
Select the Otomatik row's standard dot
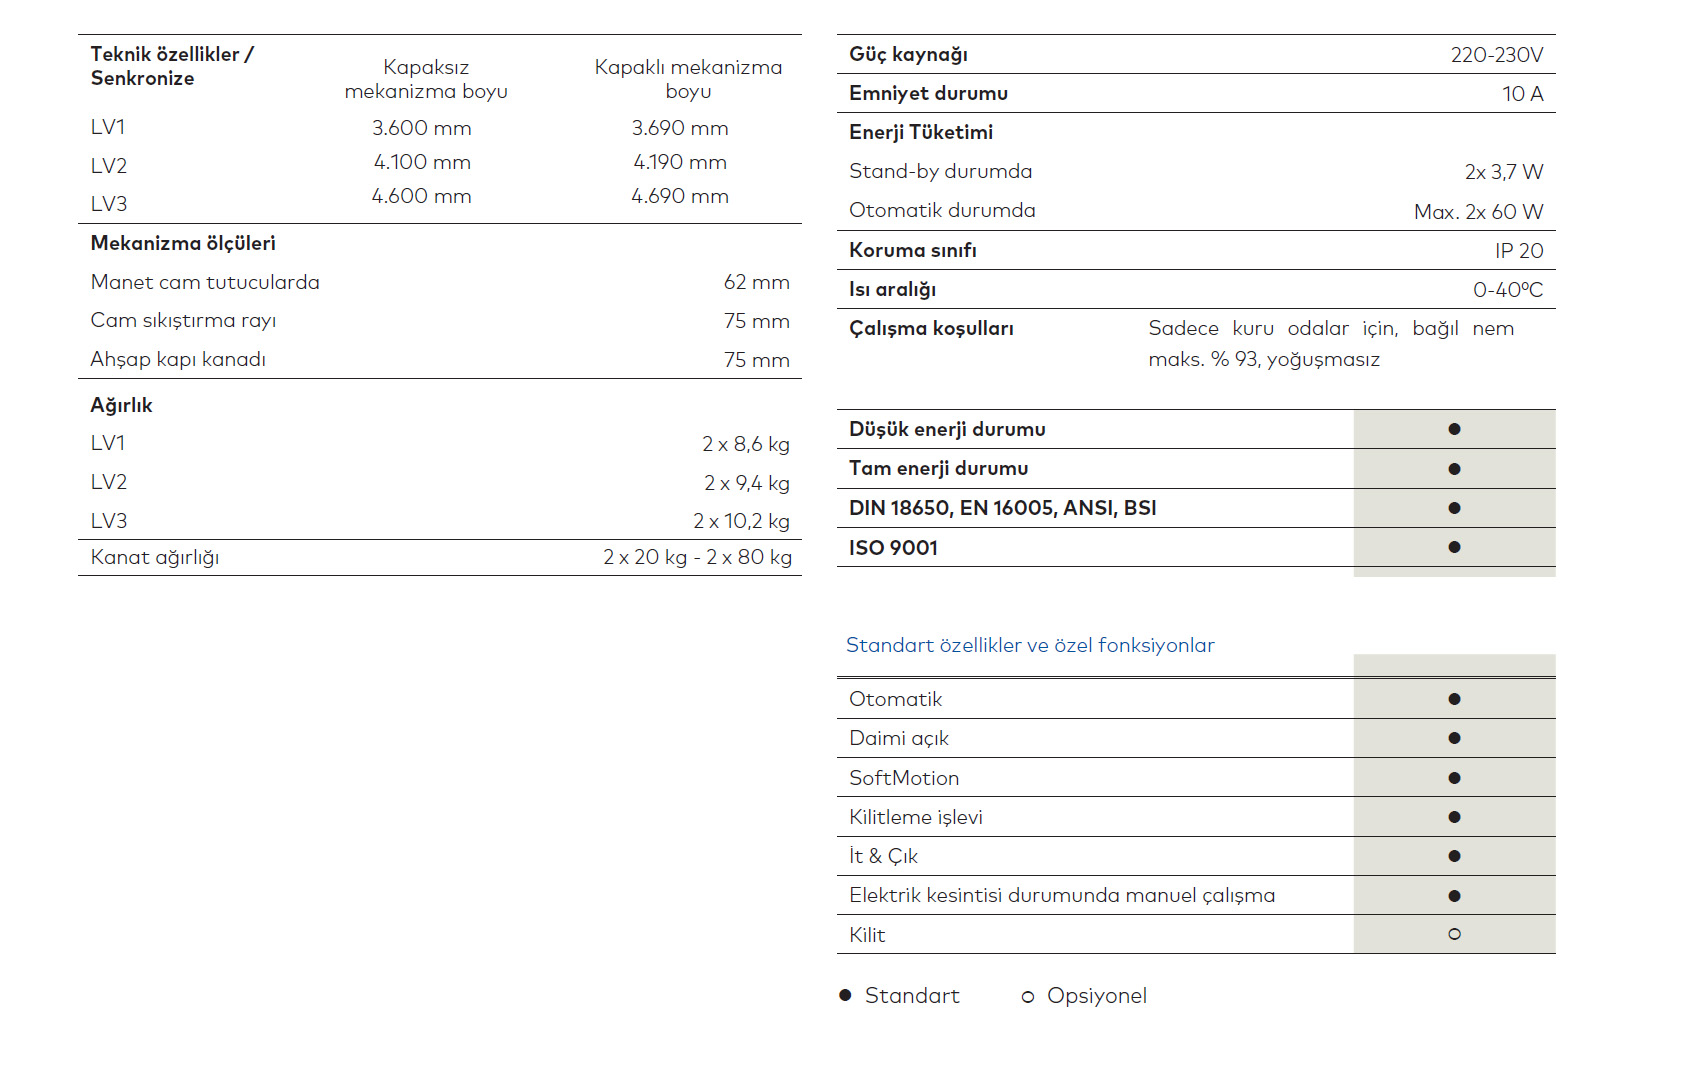pos(1454,699)
